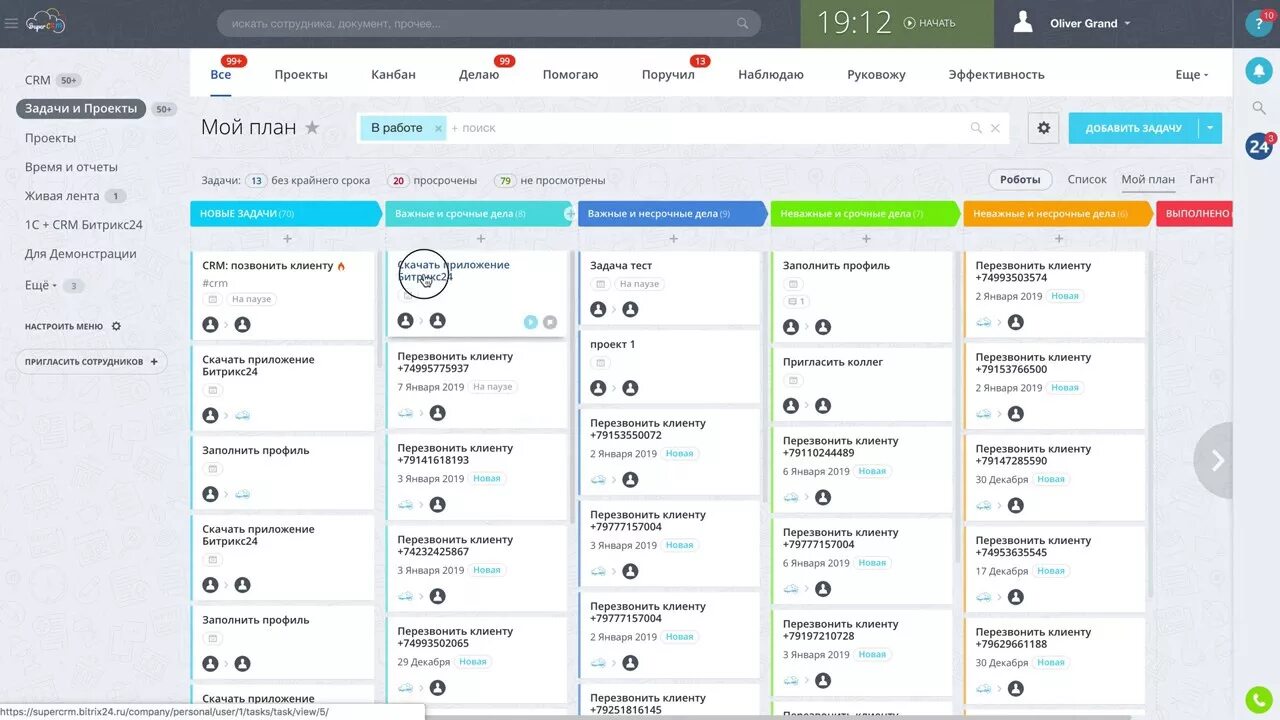Open Эффективность tab

(996, 75)
